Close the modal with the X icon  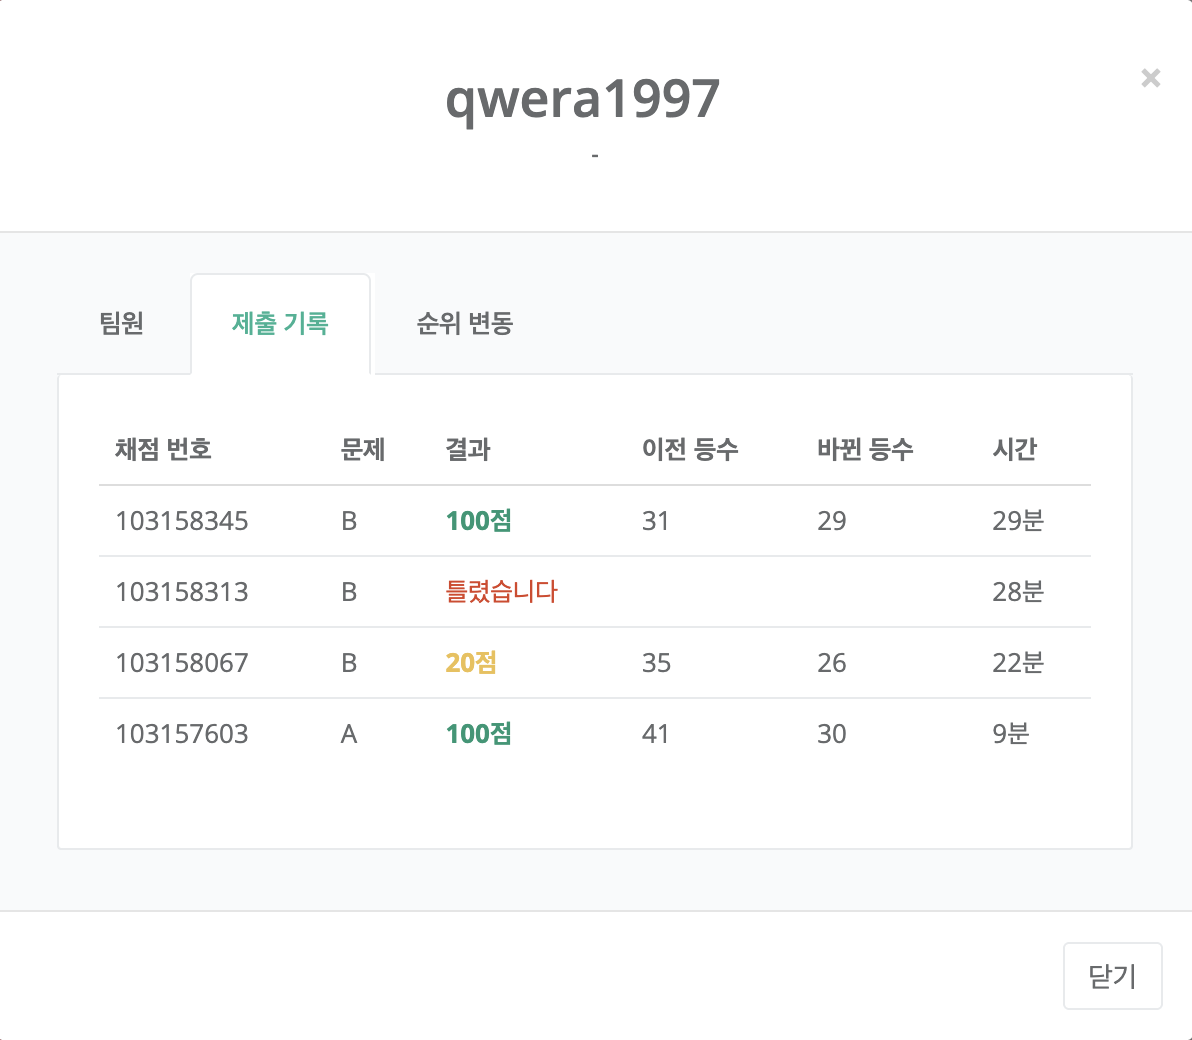point(1150,78)
